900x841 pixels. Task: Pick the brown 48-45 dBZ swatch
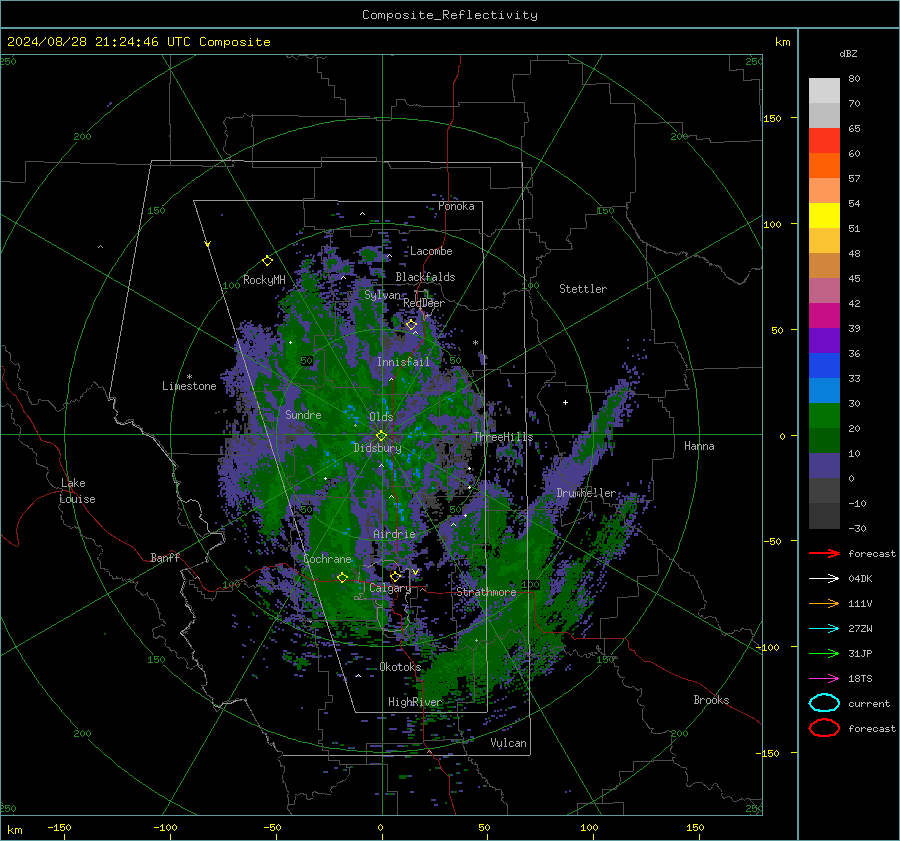(824, 265)
